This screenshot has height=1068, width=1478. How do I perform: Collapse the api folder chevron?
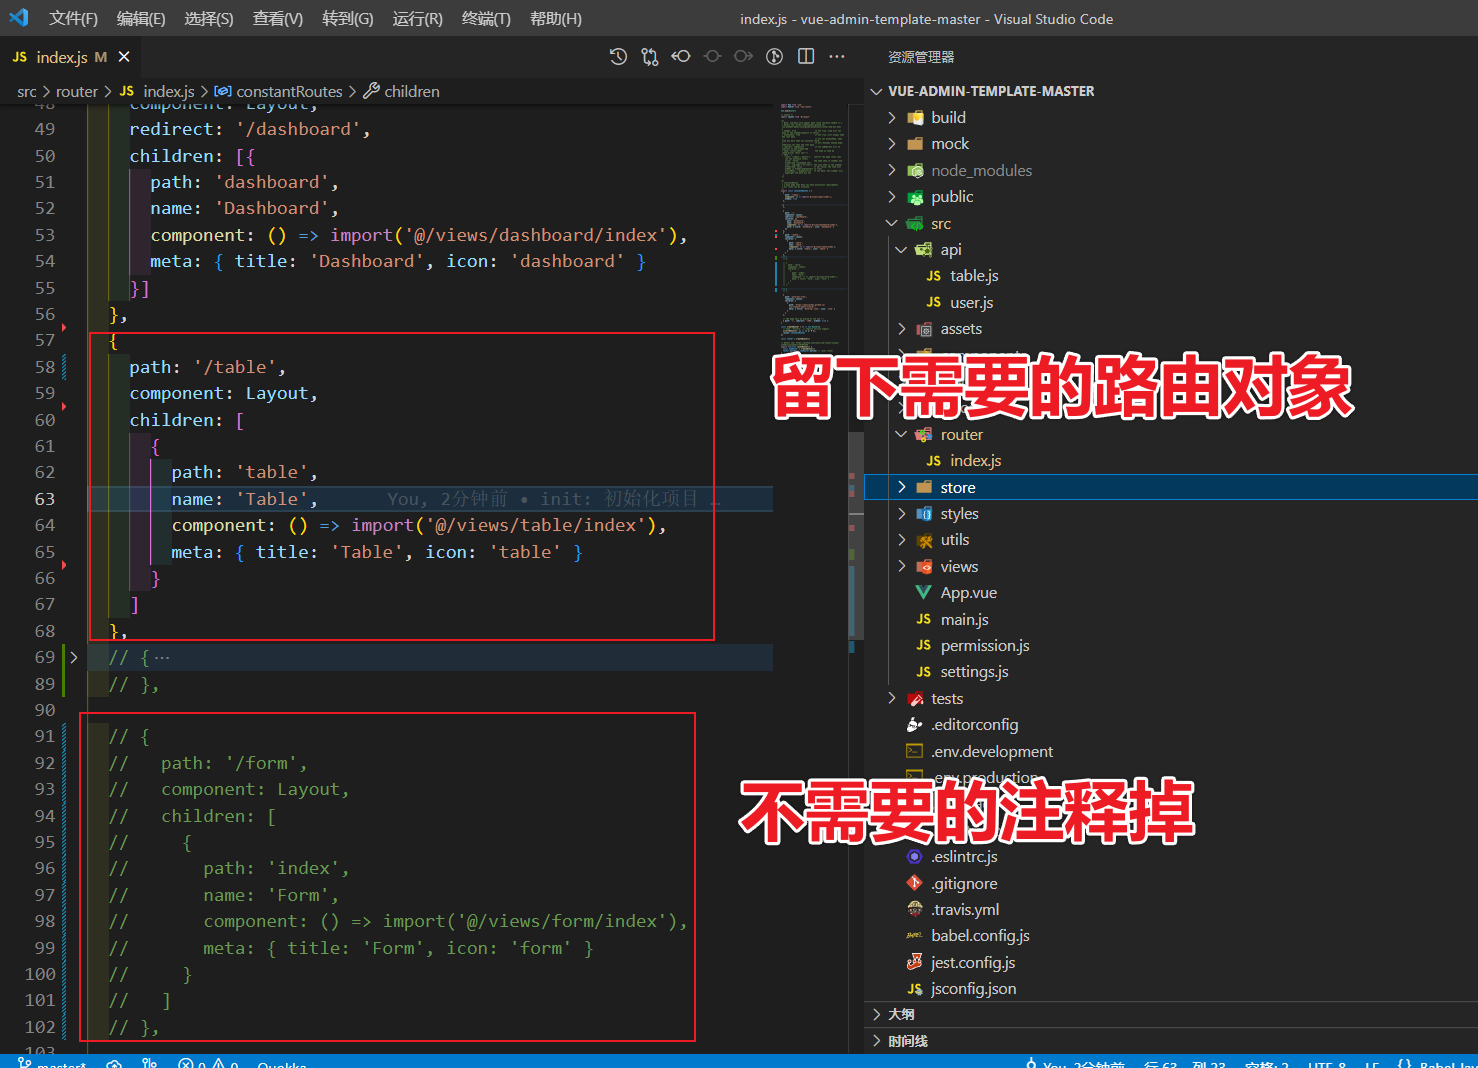click(x=901, y=249)
